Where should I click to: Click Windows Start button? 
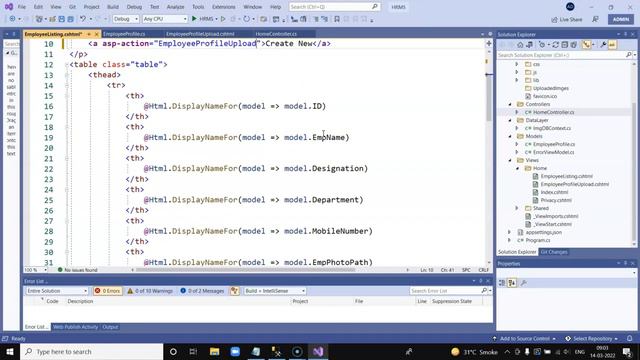coord(10,351)
